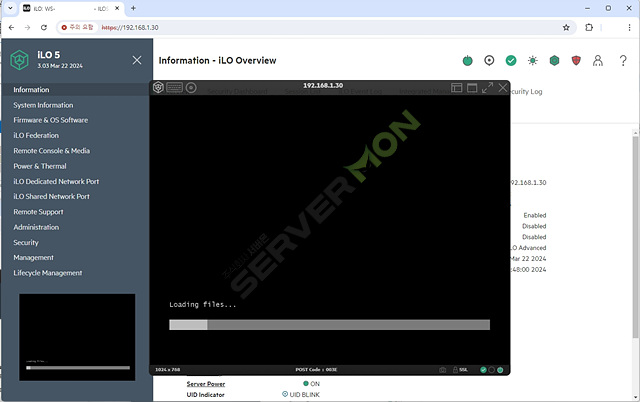Go to Remote Support
640x402 pixels.
(38, 212)
